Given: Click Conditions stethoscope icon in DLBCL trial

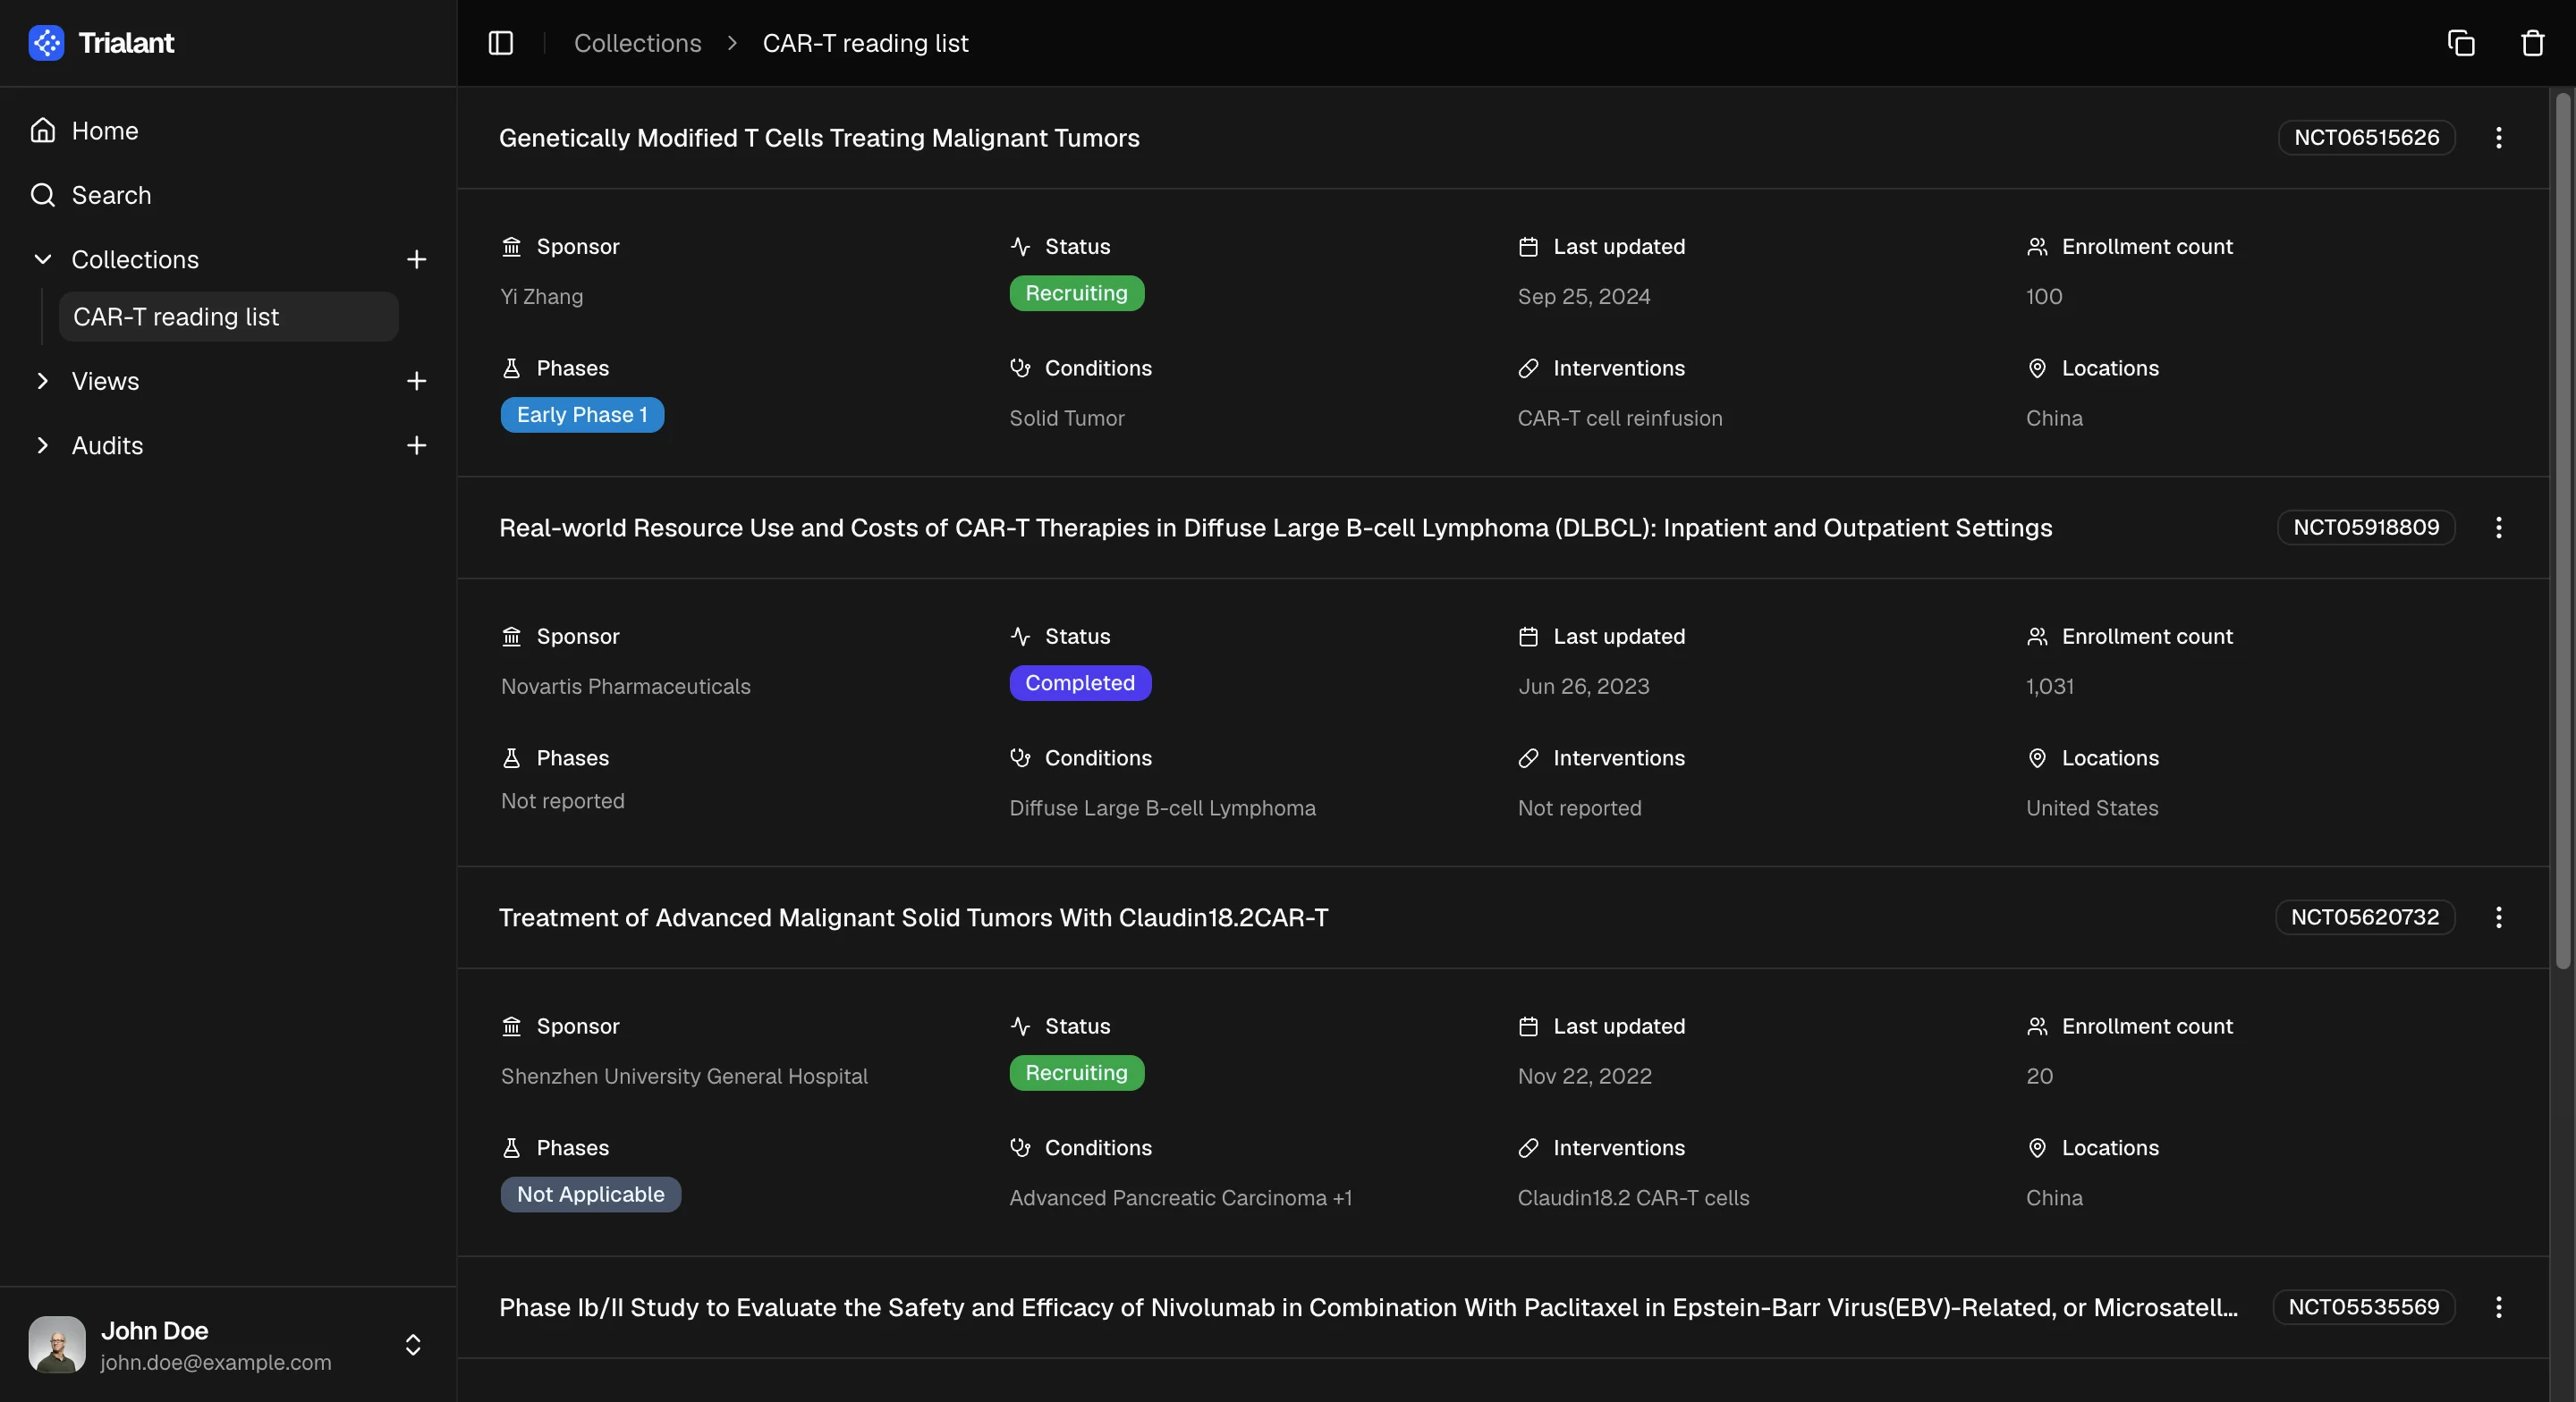Looking at the screenshot, I should coord(1019,759).
